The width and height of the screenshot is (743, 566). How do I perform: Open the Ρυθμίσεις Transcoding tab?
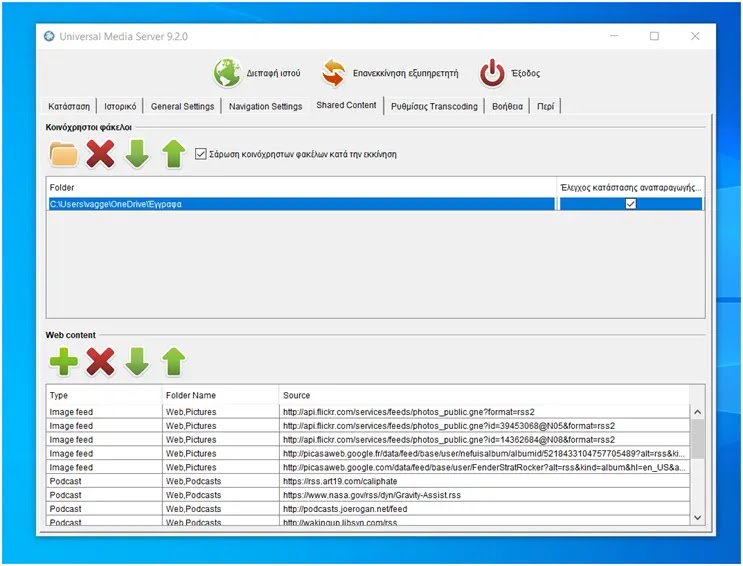434,106
